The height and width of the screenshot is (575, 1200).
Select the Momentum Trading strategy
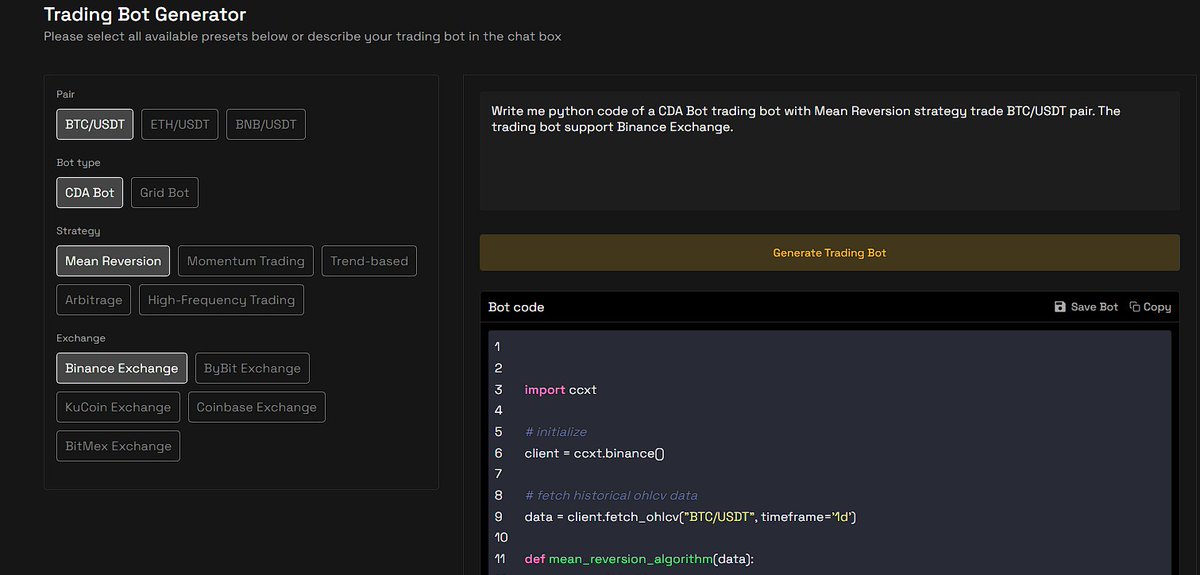coord(246,261)
